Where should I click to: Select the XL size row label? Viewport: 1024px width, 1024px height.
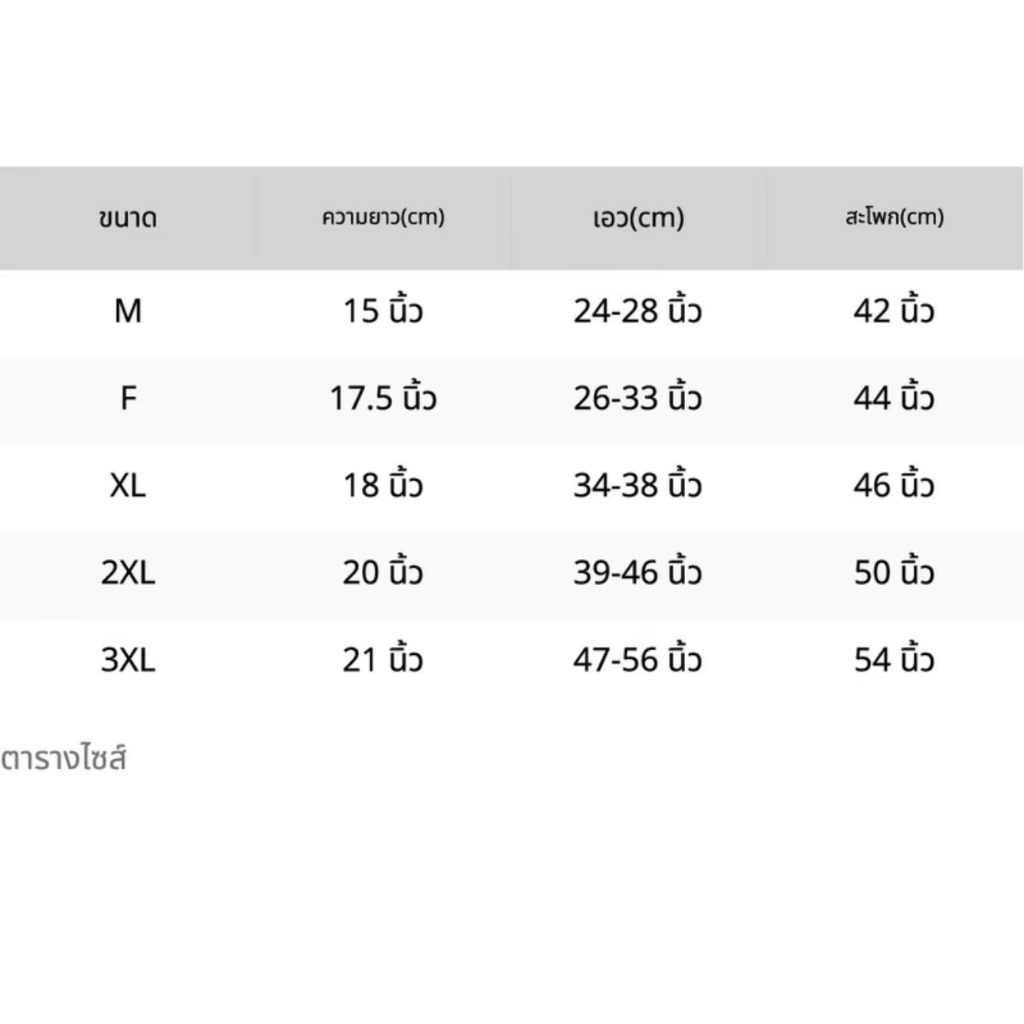(128, 486)
